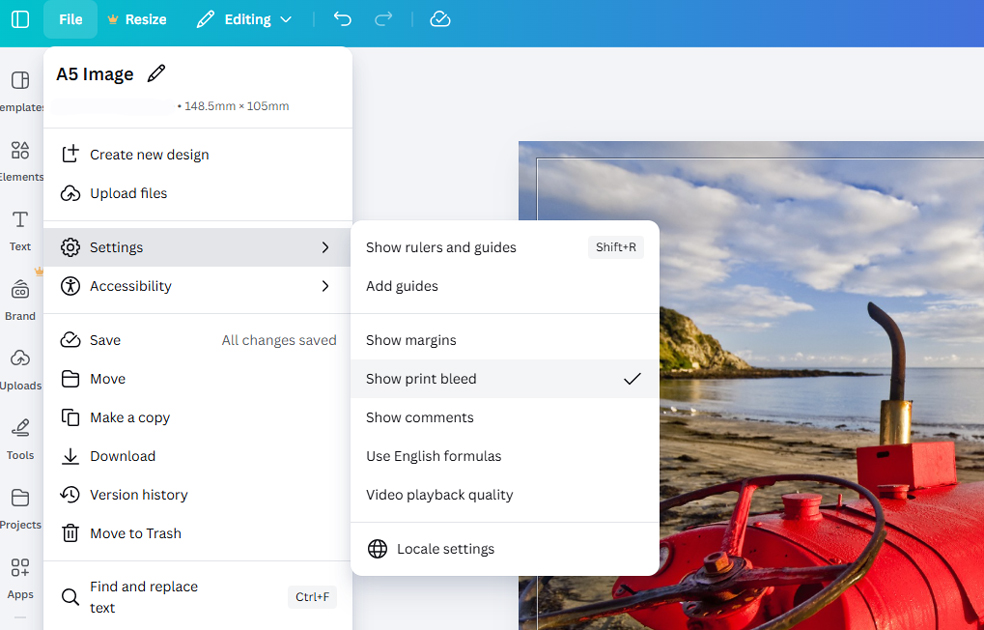984x630 pixels.
Task: Toggle Show margins option
Action: point(505,340)
